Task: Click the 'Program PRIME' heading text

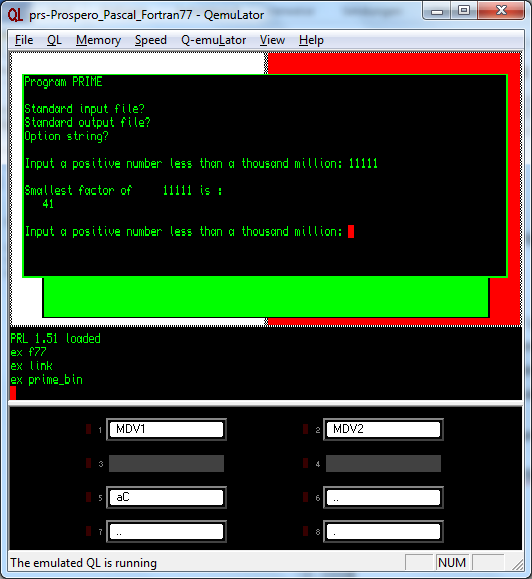Action: pyautogui.click(x=63, y=82)
